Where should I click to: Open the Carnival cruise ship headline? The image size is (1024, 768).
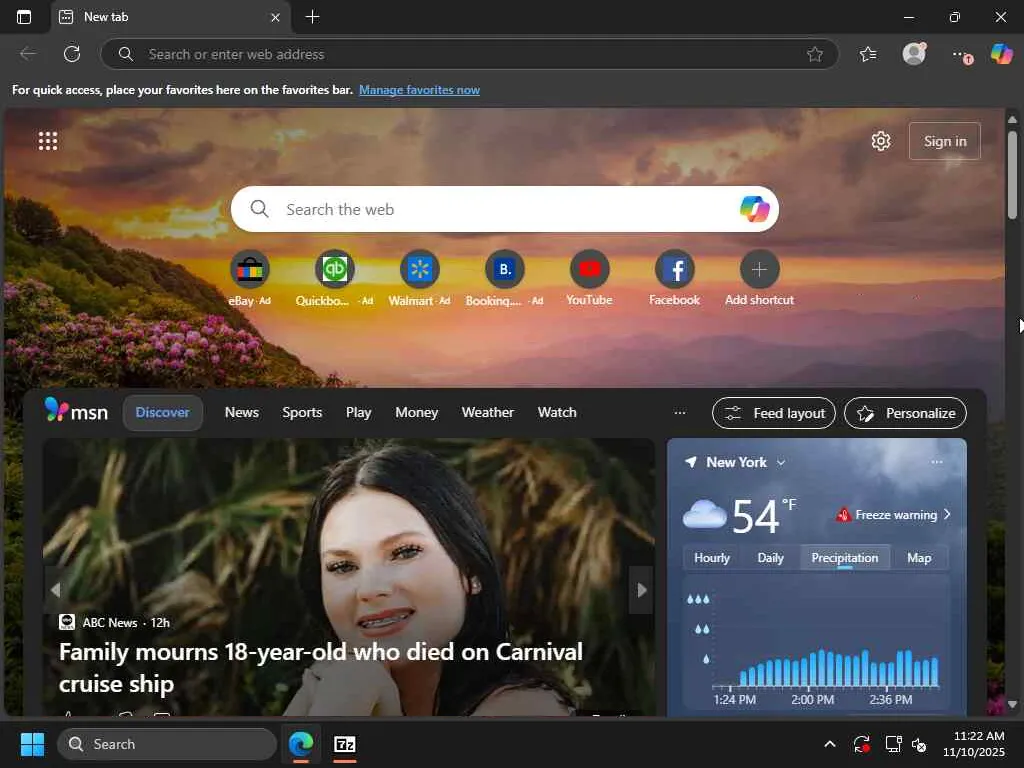tap(321, 667)
